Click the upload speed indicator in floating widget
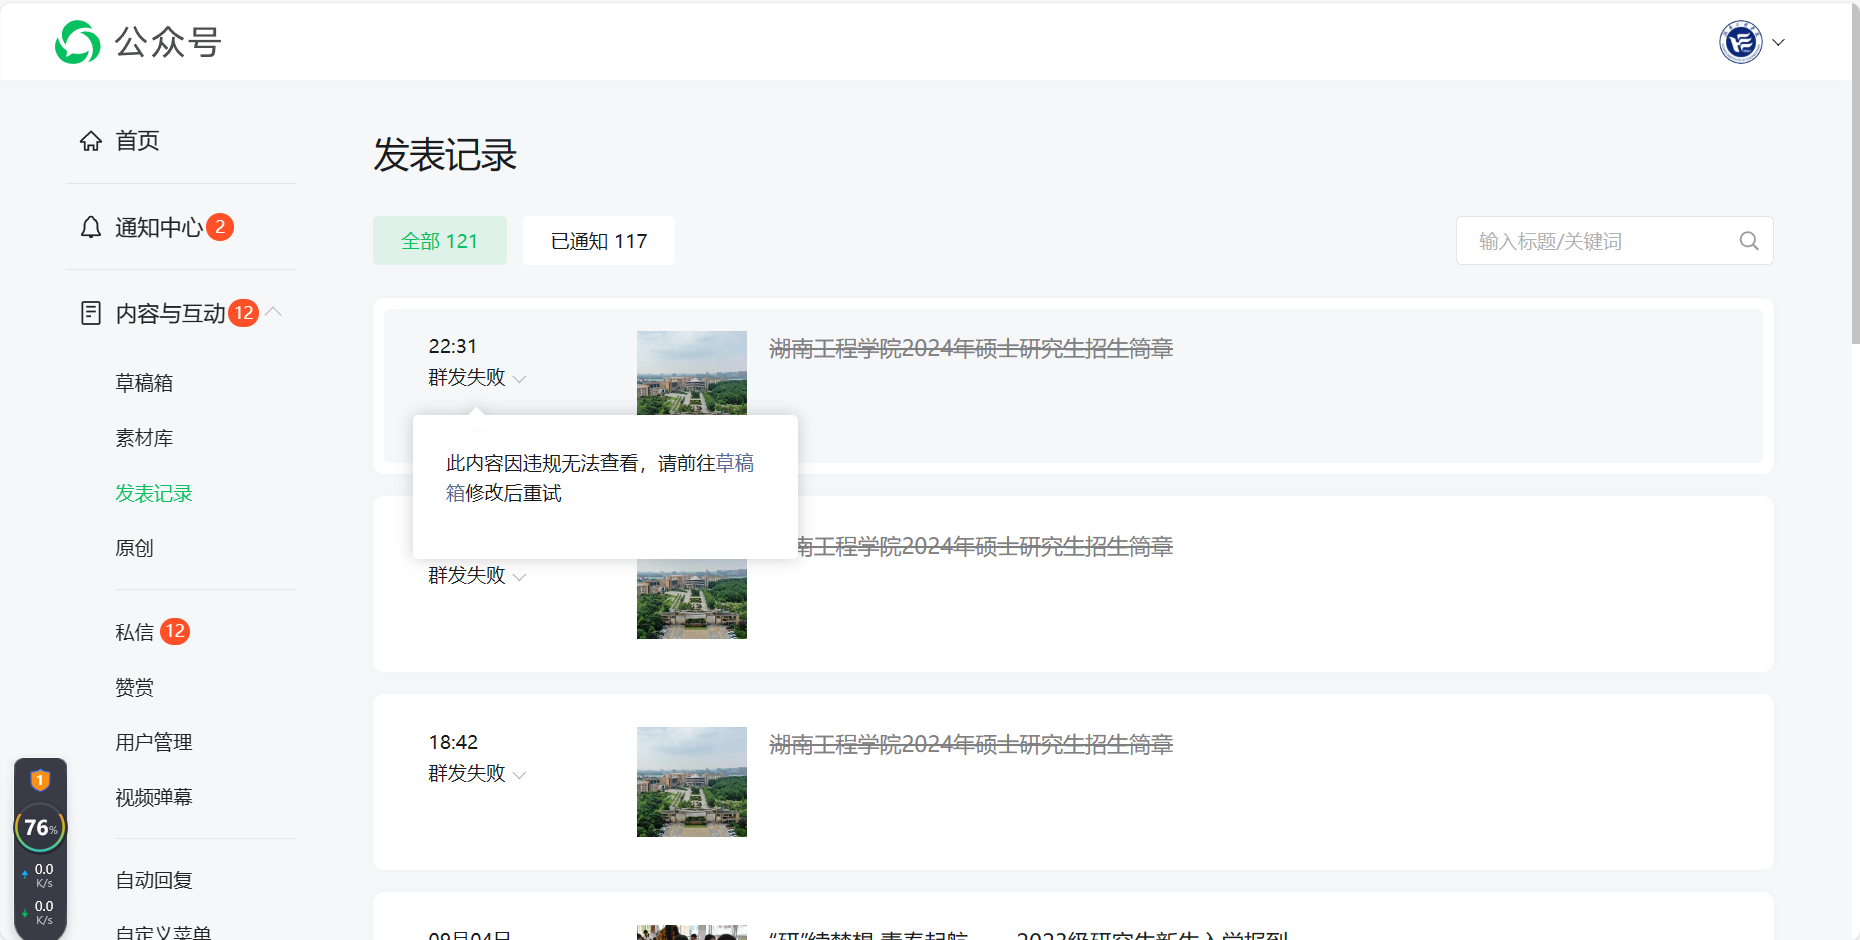 tap(40, 875)
